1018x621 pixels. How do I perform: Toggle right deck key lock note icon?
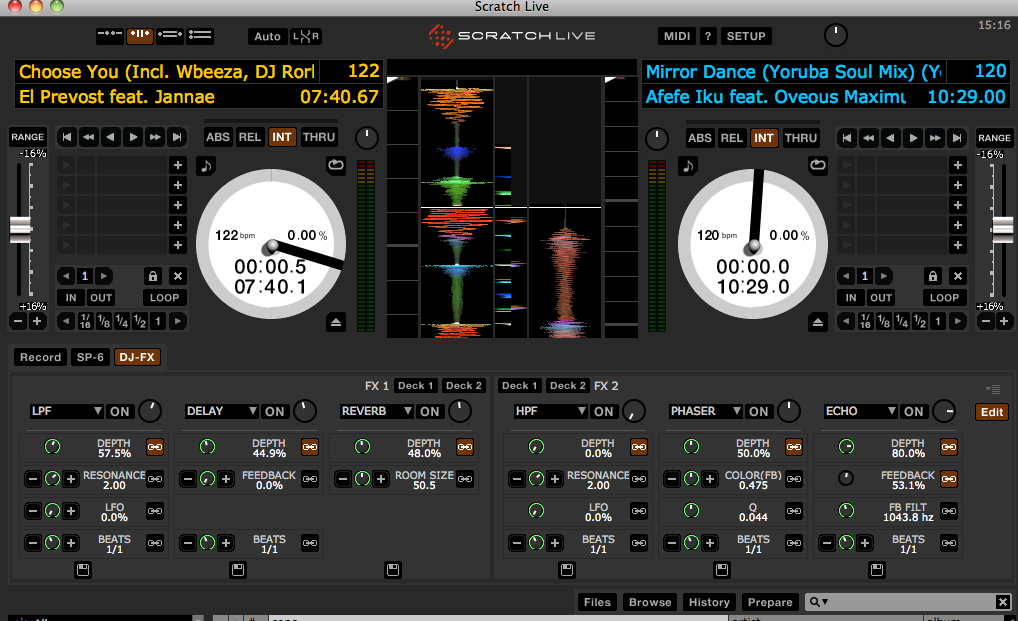pos(688,166)
